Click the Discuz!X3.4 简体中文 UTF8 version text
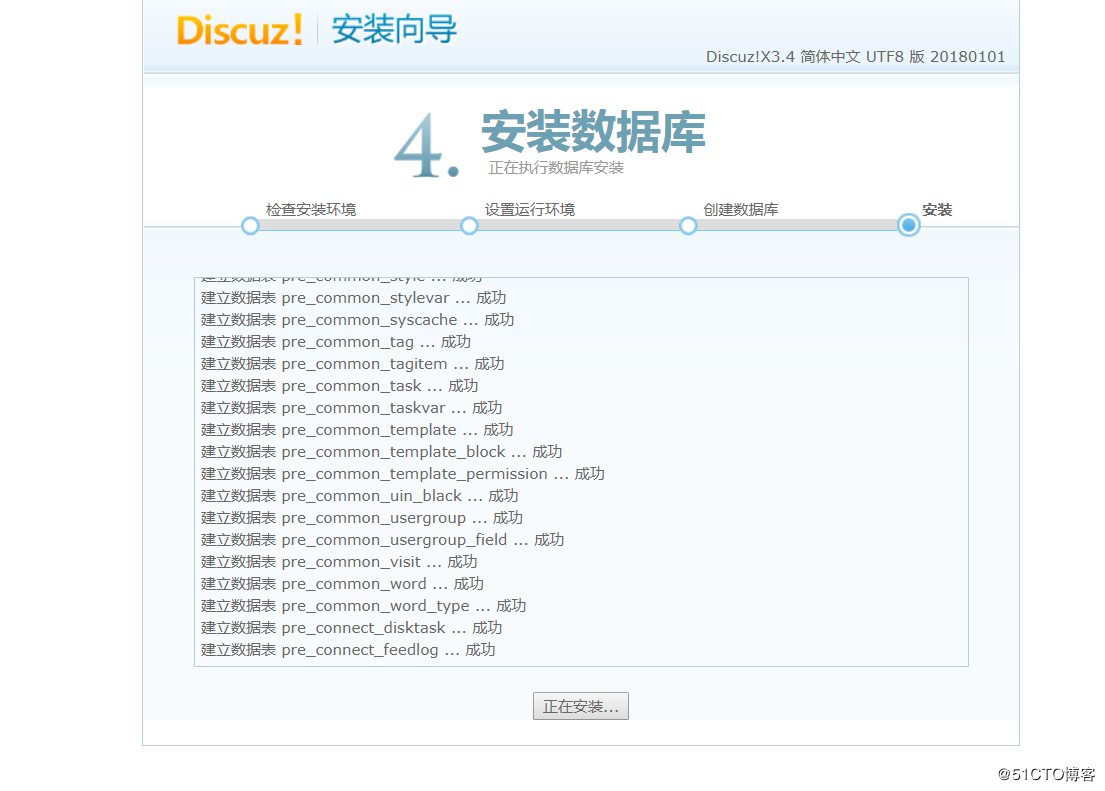This screenshot has width=1105, height=791. [x=856, y=56]
